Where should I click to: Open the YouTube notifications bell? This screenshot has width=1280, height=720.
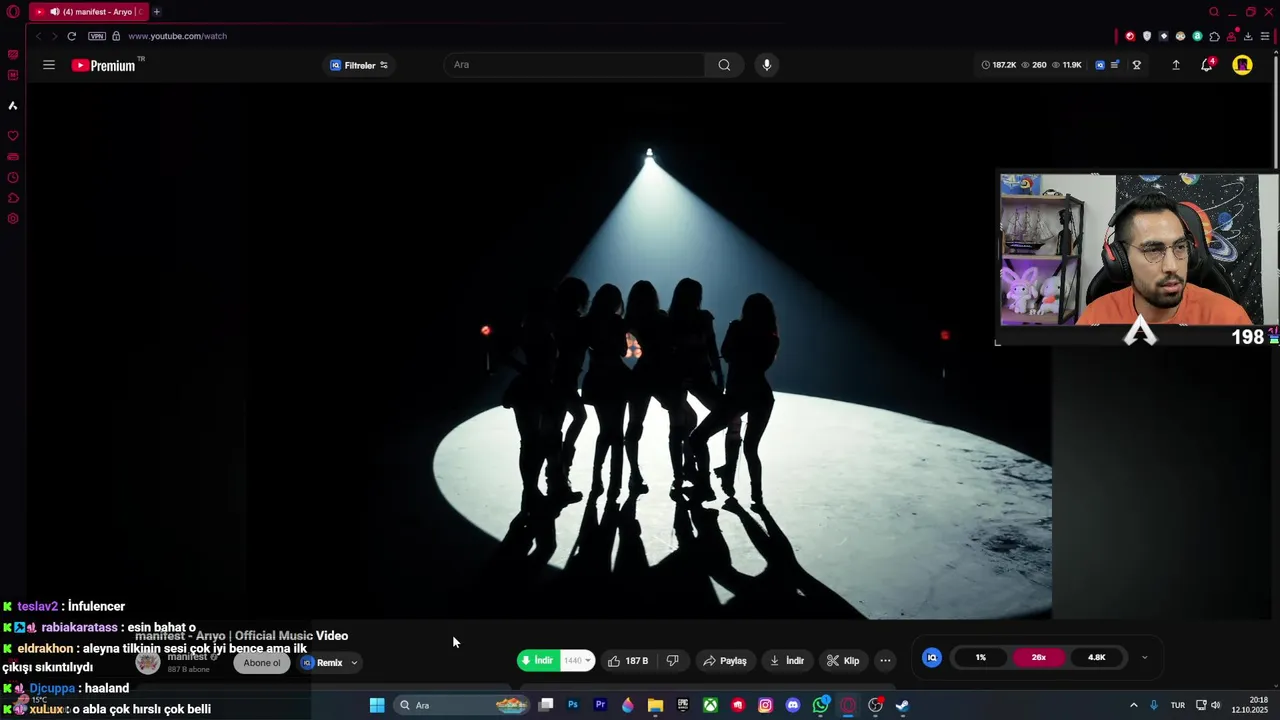coord(1207,65)
